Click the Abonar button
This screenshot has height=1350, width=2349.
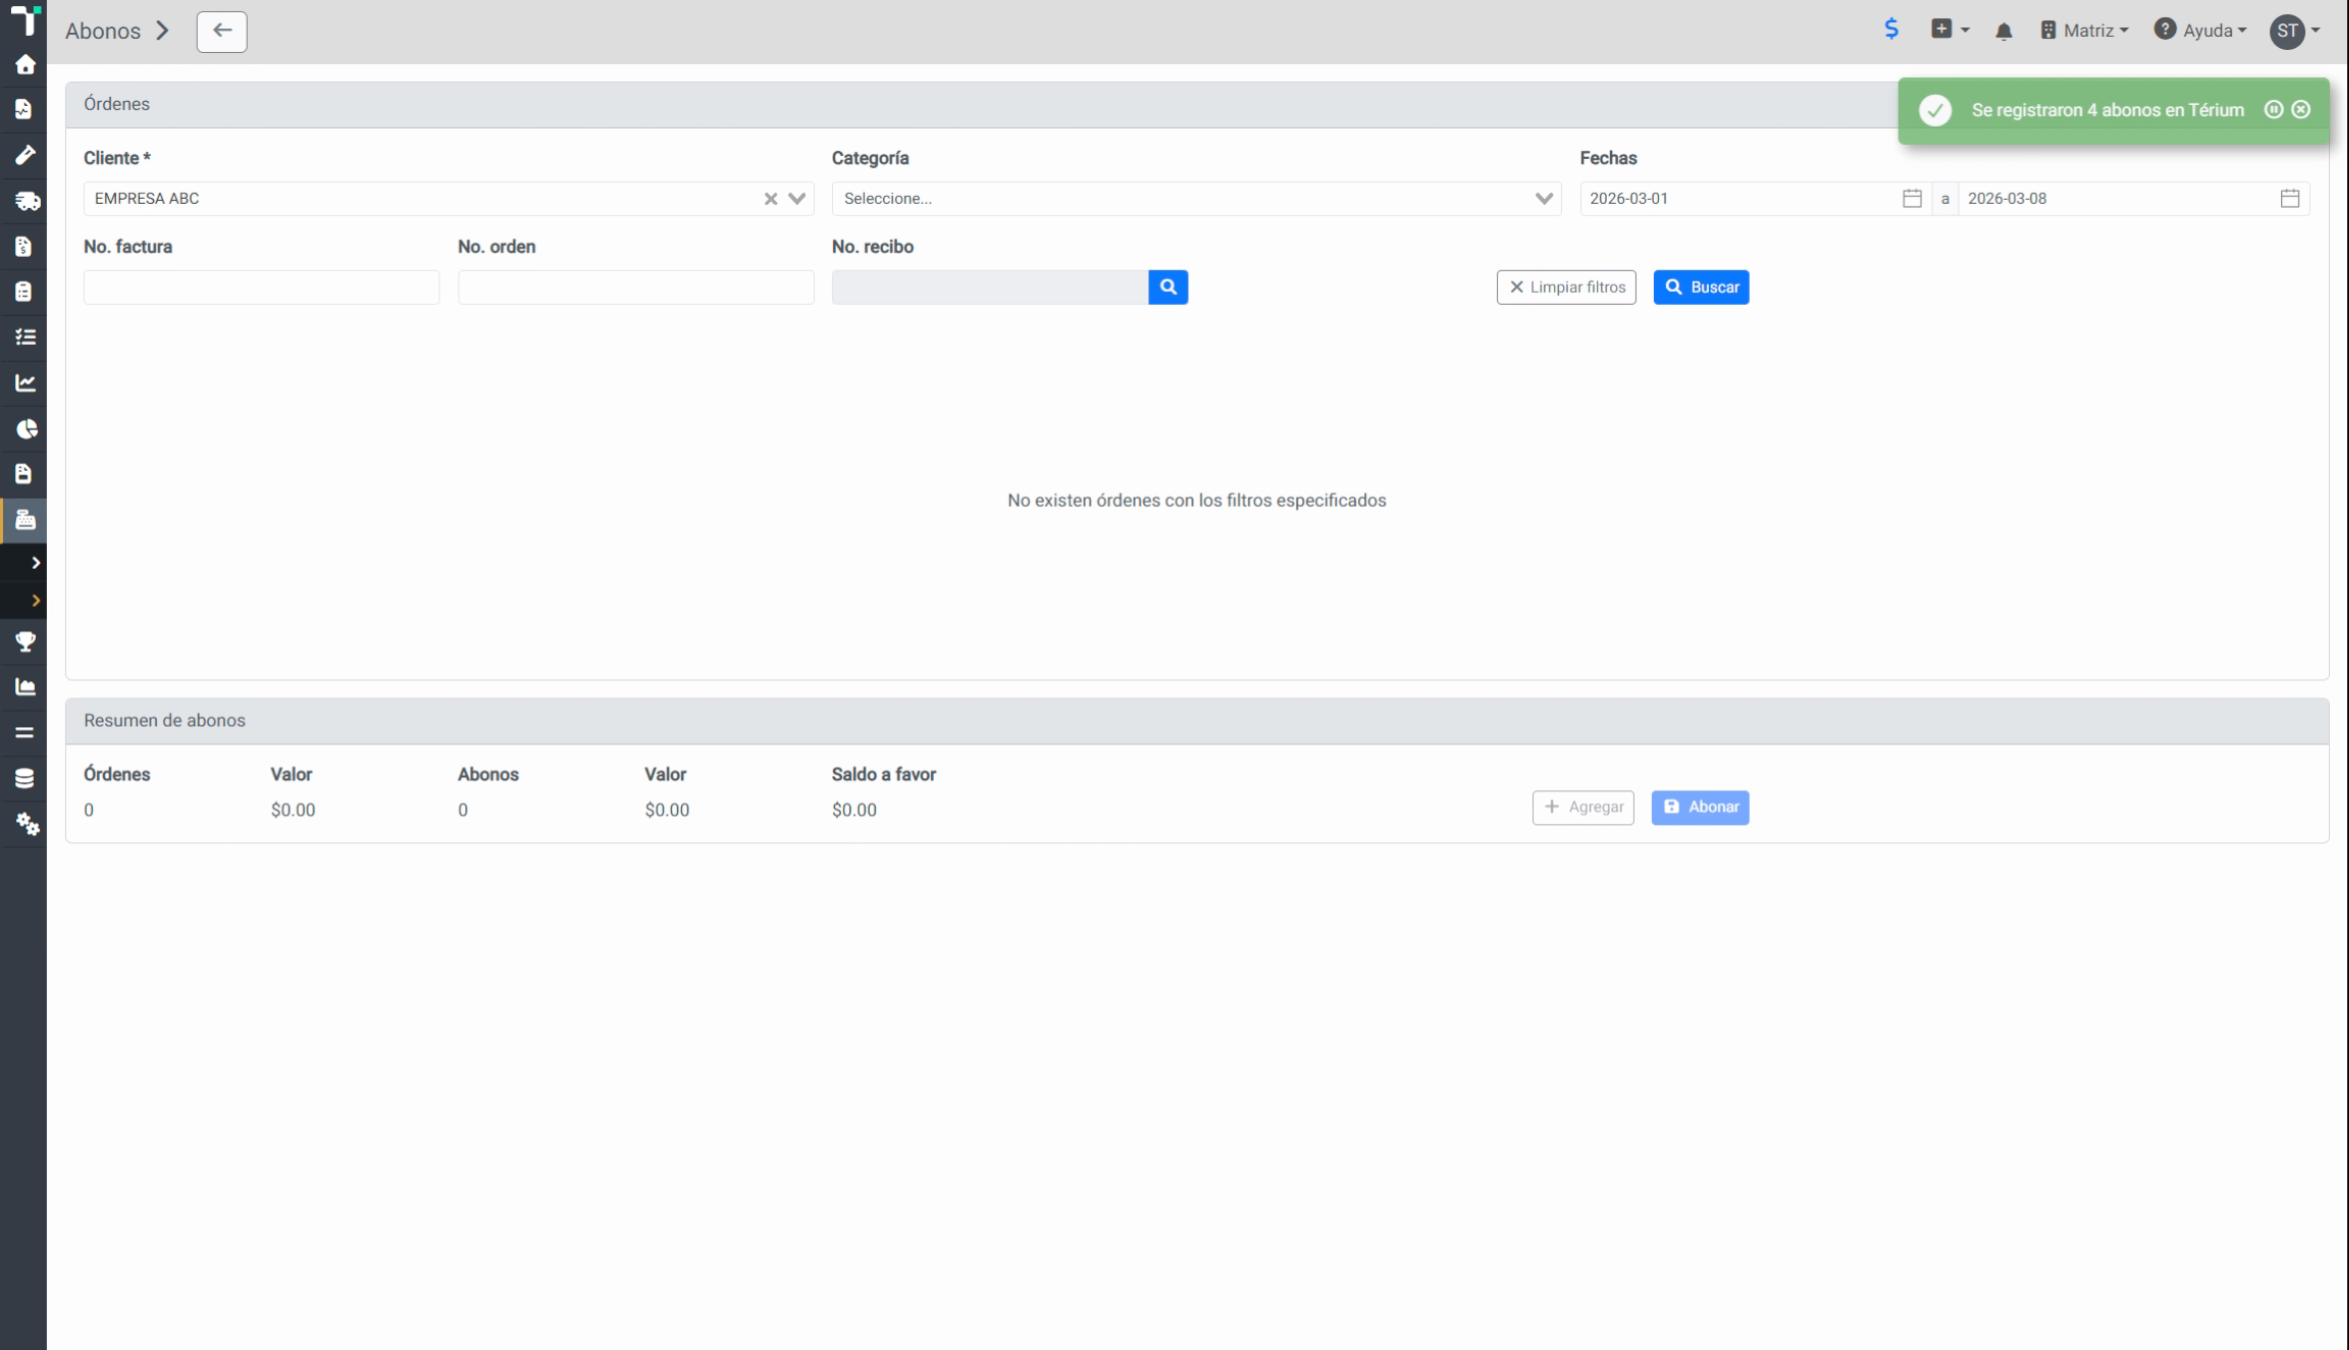tap(1700, 807)
